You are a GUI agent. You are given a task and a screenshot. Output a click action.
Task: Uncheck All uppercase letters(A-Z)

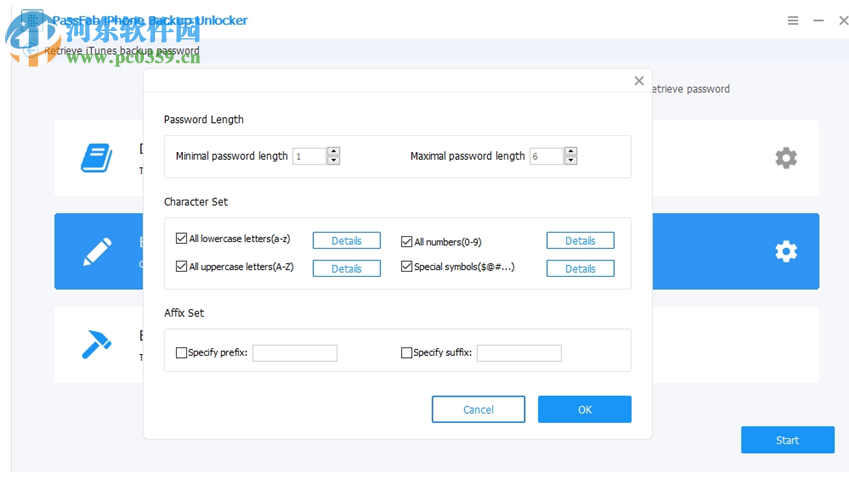pos(181,266)
